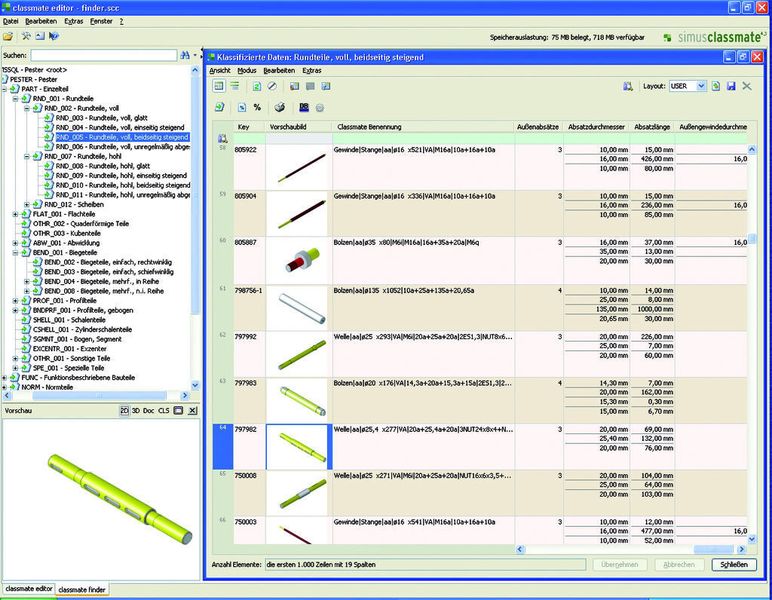Image resolution: width=772 pixels, height=600 pixels.
Task: Close the Vorschau preview panel
Action: pos(193,411)
